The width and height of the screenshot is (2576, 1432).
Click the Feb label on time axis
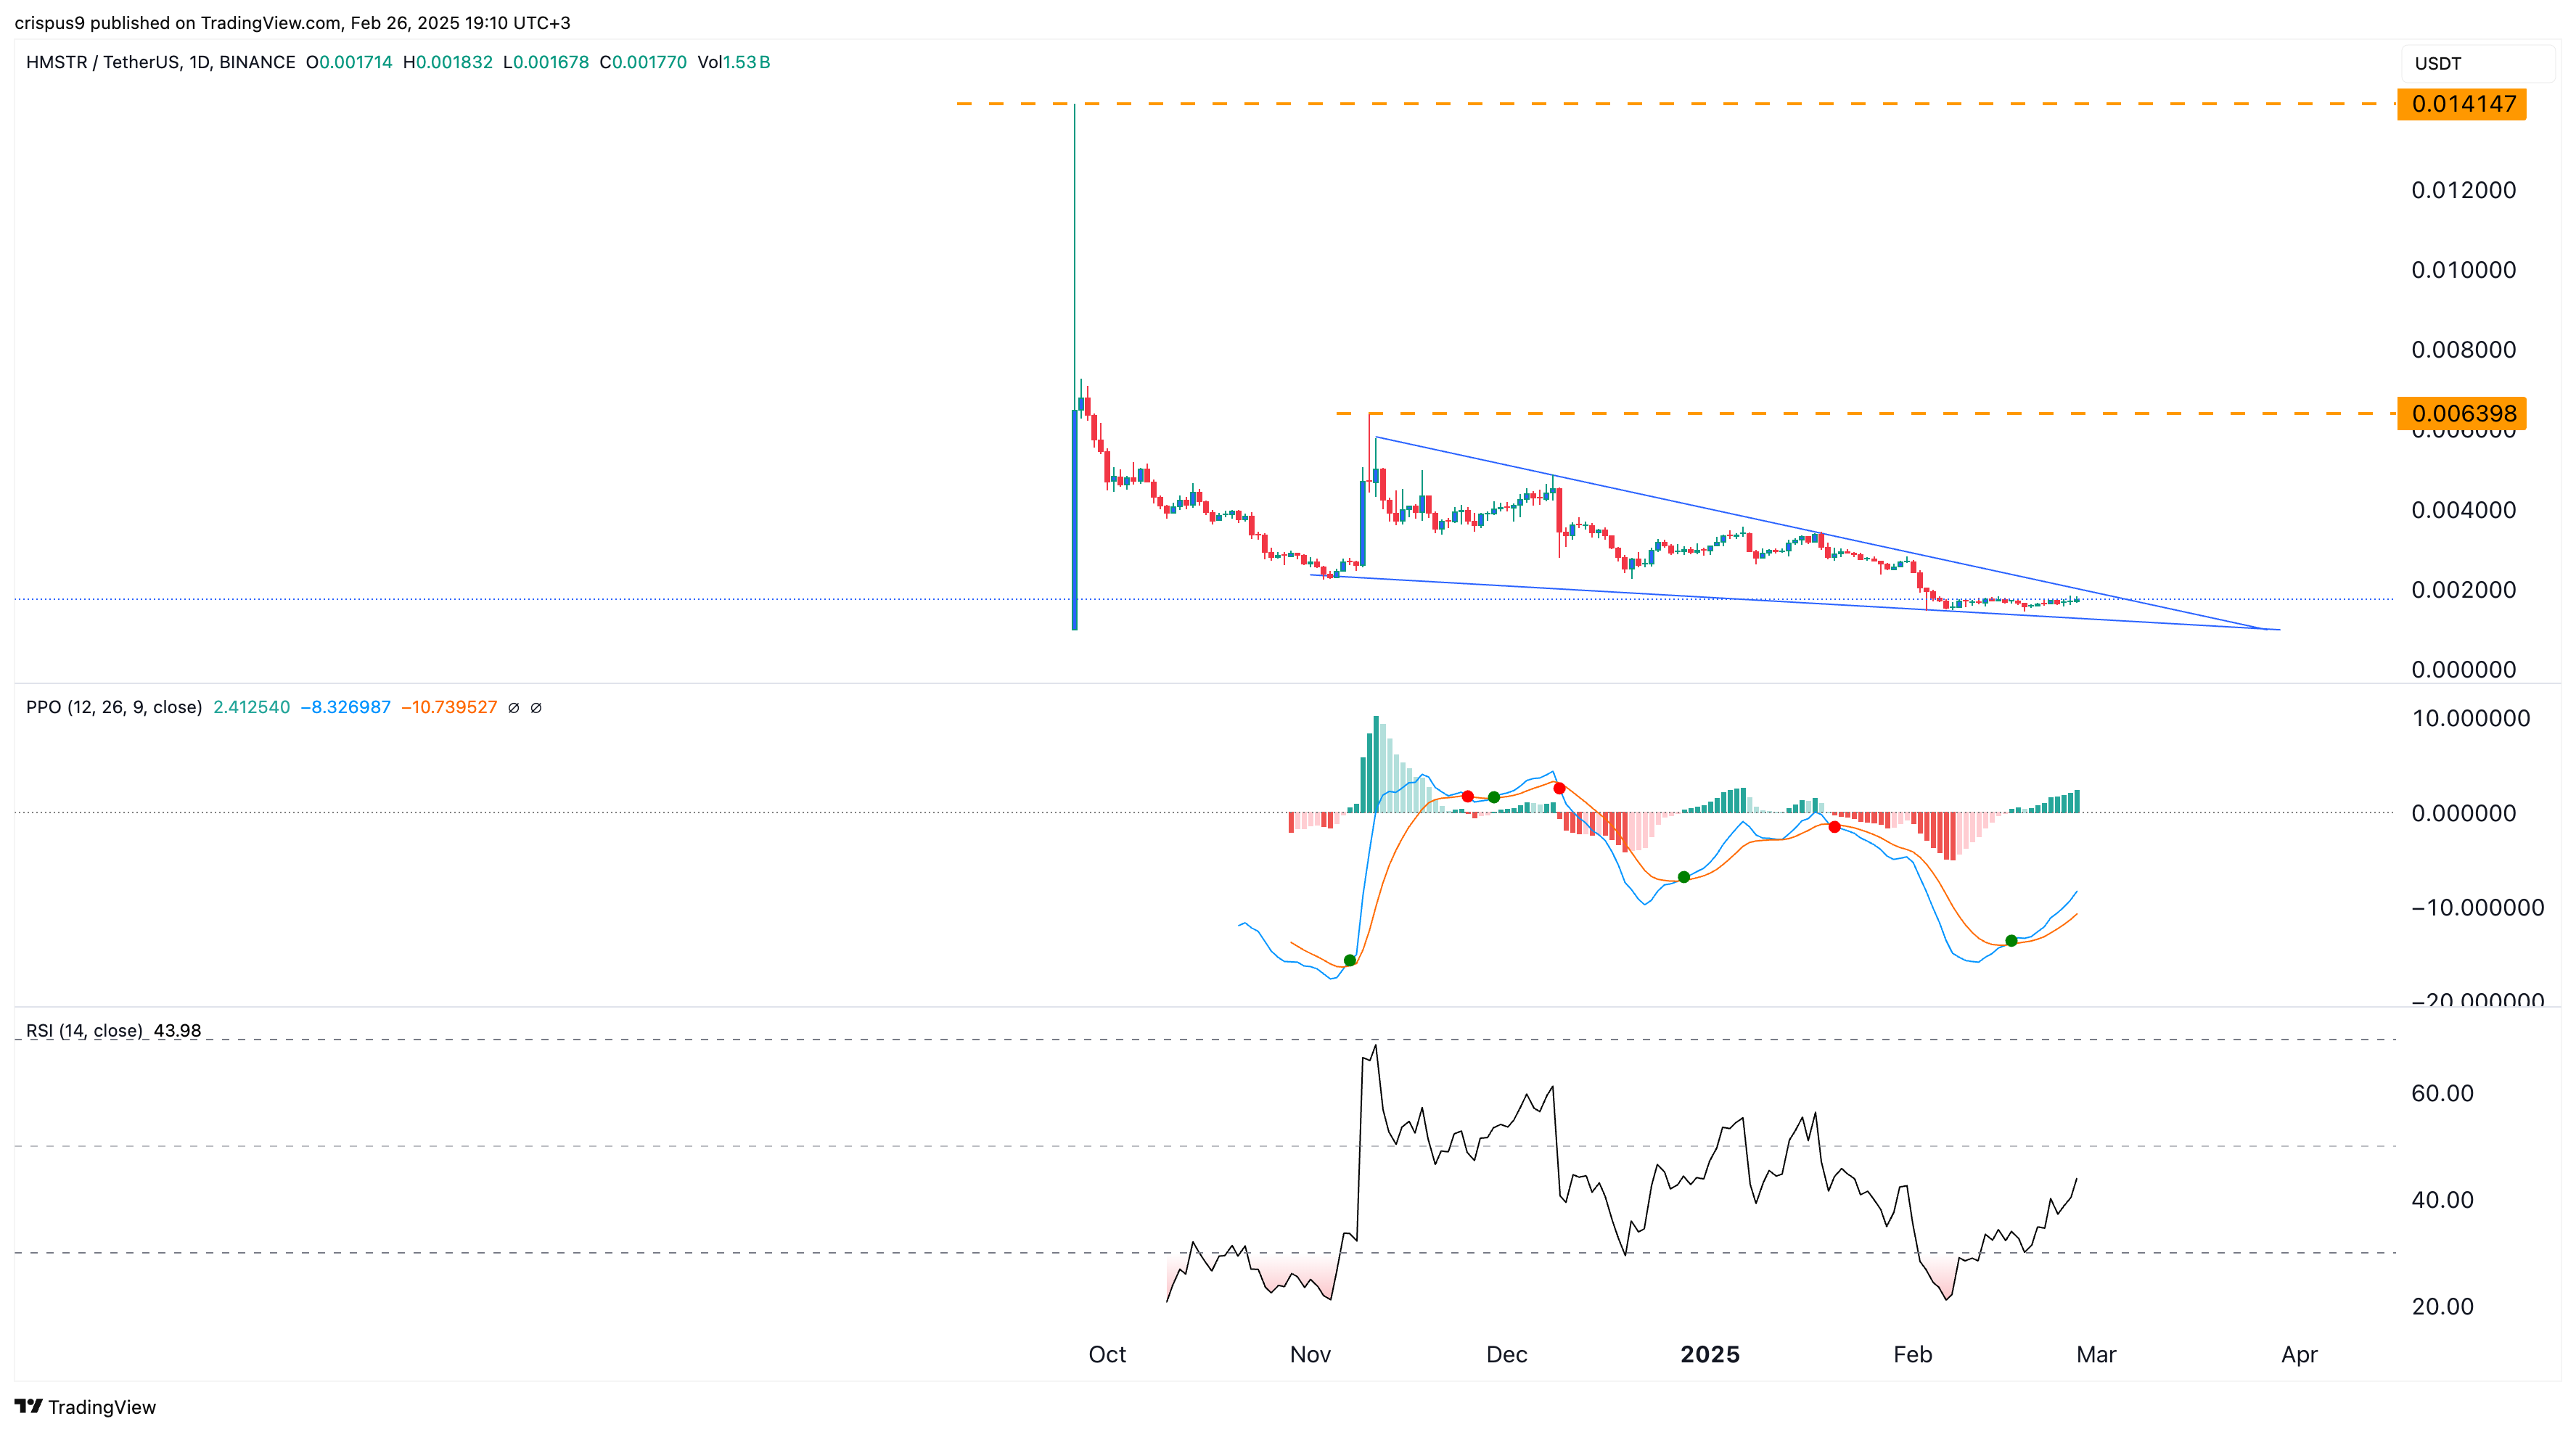(x=1913, y=1354)
